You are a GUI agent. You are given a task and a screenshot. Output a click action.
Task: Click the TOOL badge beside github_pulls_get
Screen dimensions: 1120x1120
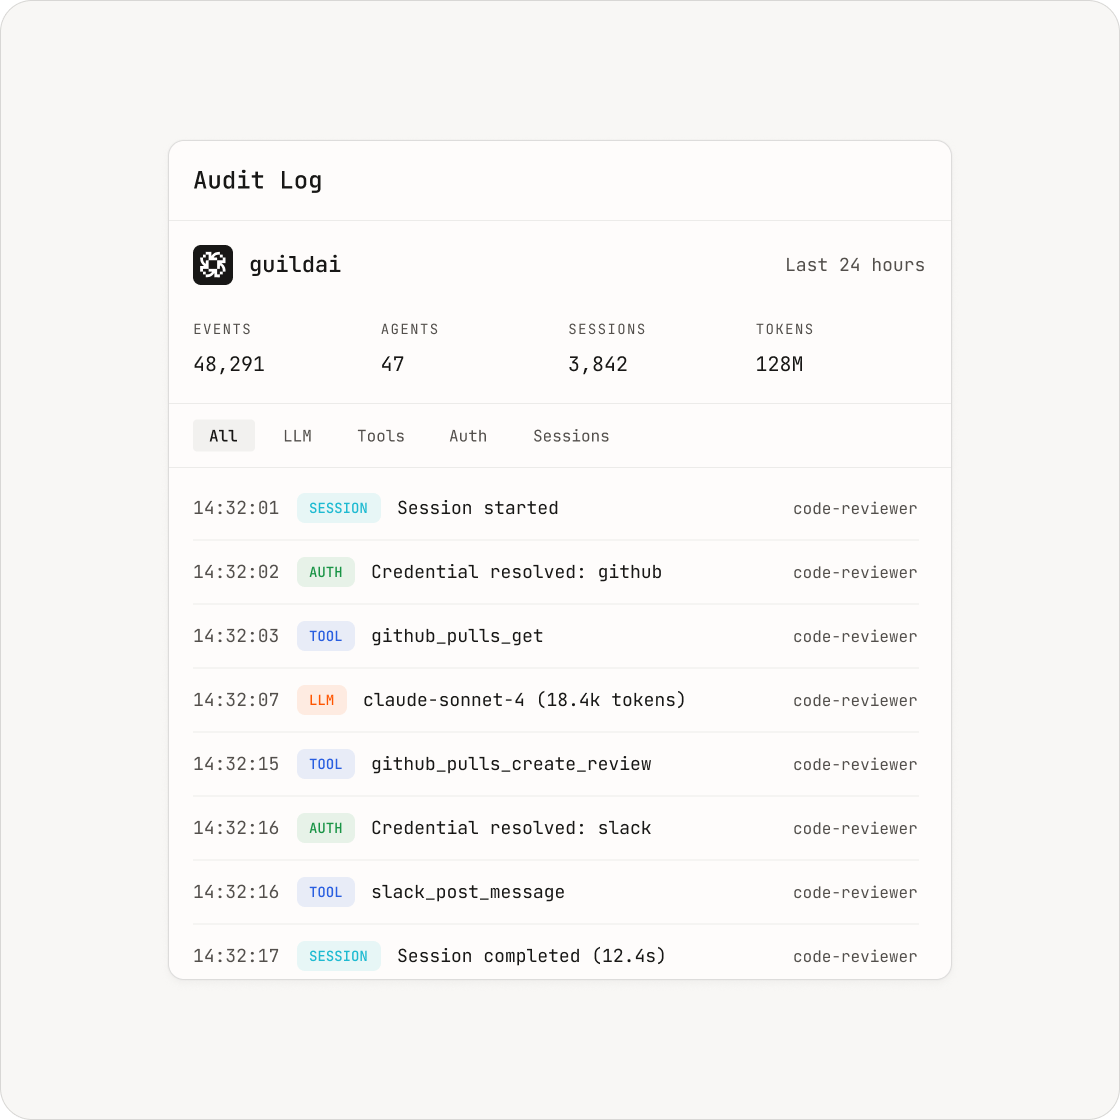(326, 636)
